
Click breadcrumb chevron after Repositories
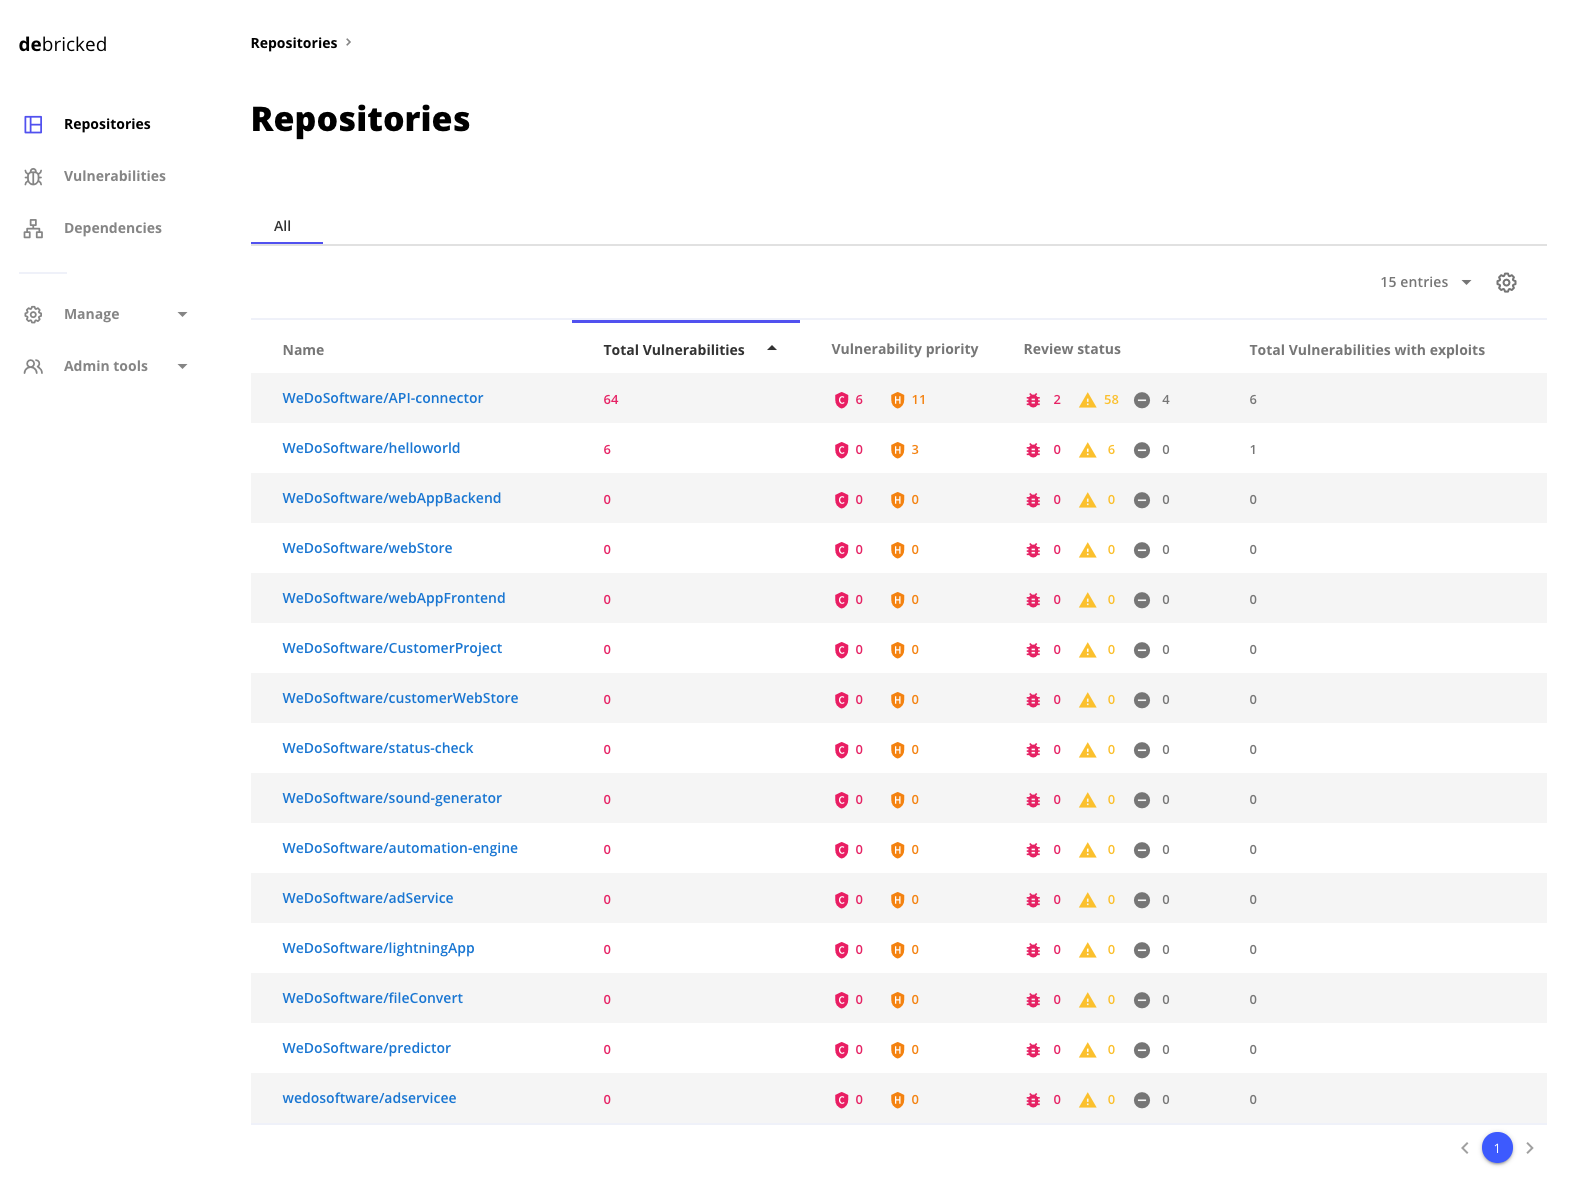[348, 42]
